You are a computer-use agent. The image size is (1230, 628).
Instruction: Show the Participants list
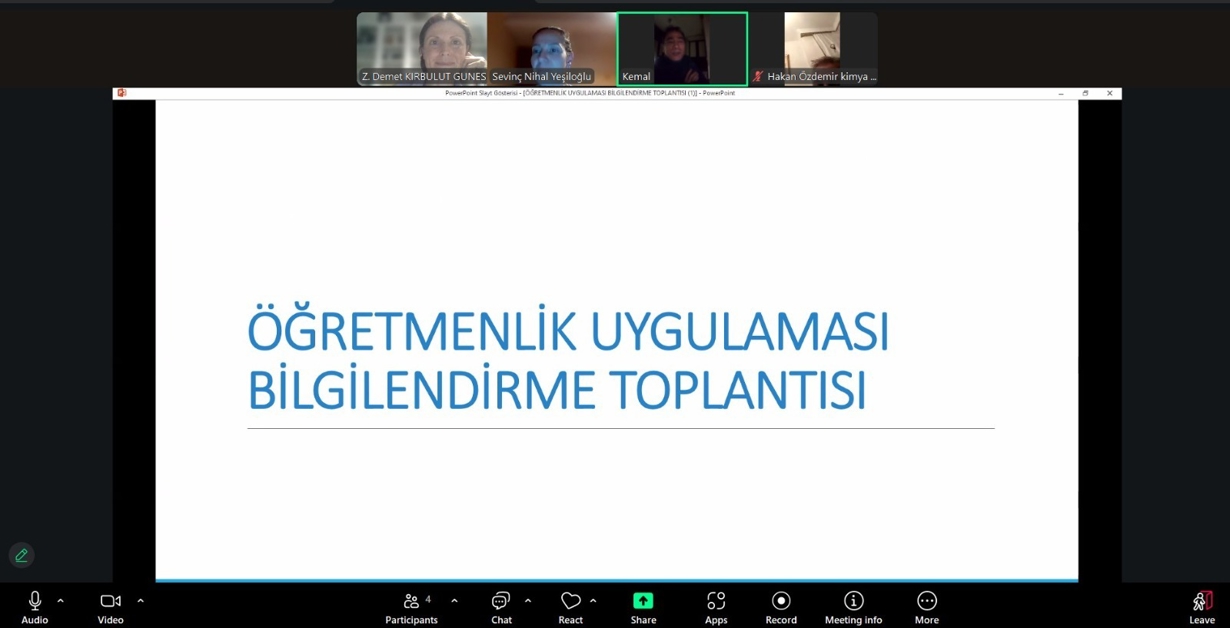click(x=411, y=601)
